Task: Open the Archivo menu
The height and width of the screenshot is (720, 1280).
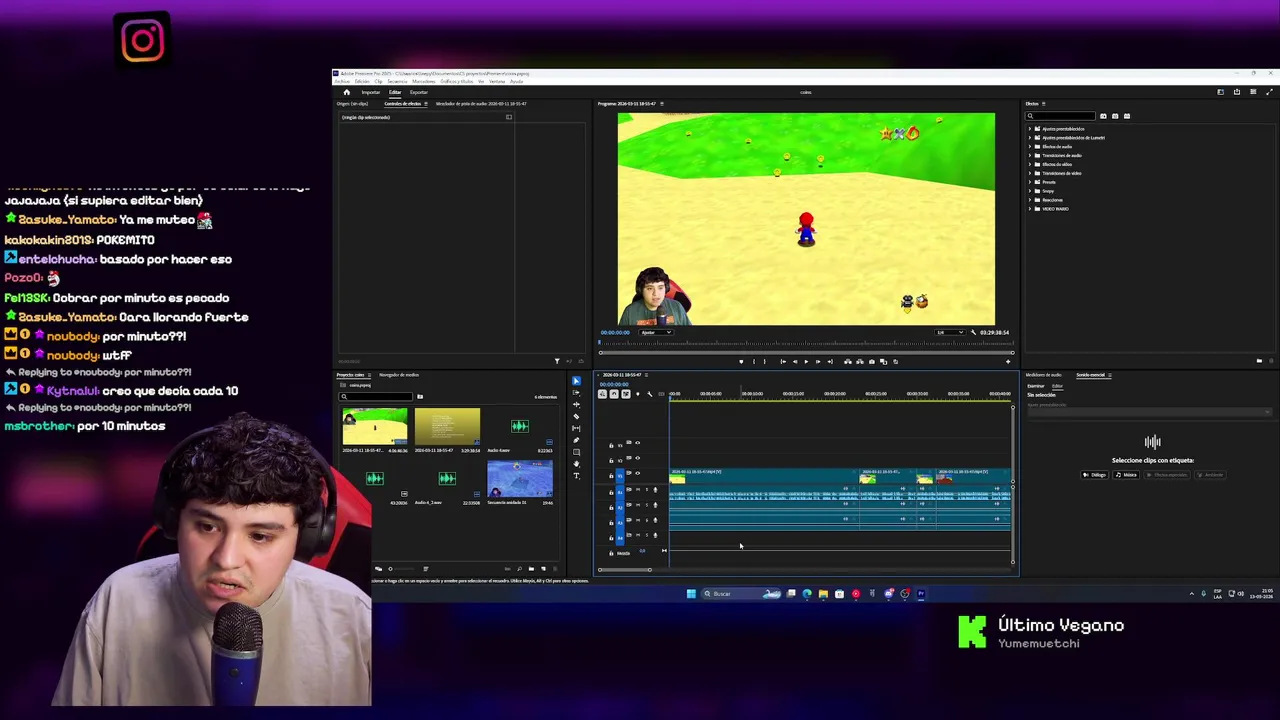Action: 342,81
